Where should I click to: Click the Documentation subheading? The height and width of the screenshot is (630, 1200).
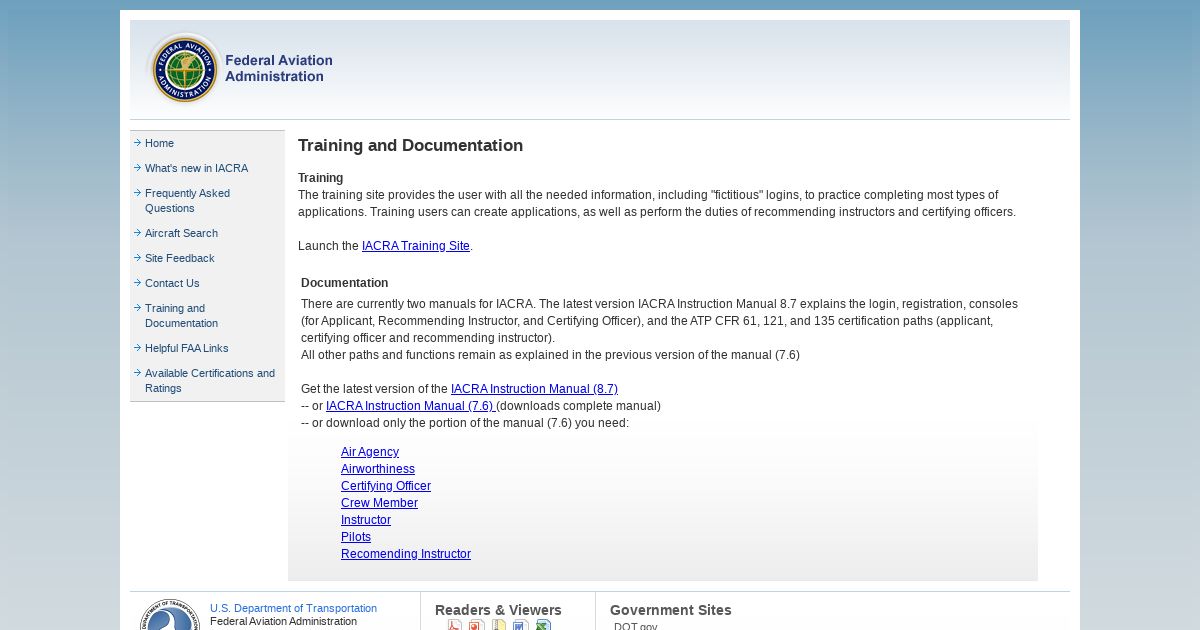[x=345, y=283]
